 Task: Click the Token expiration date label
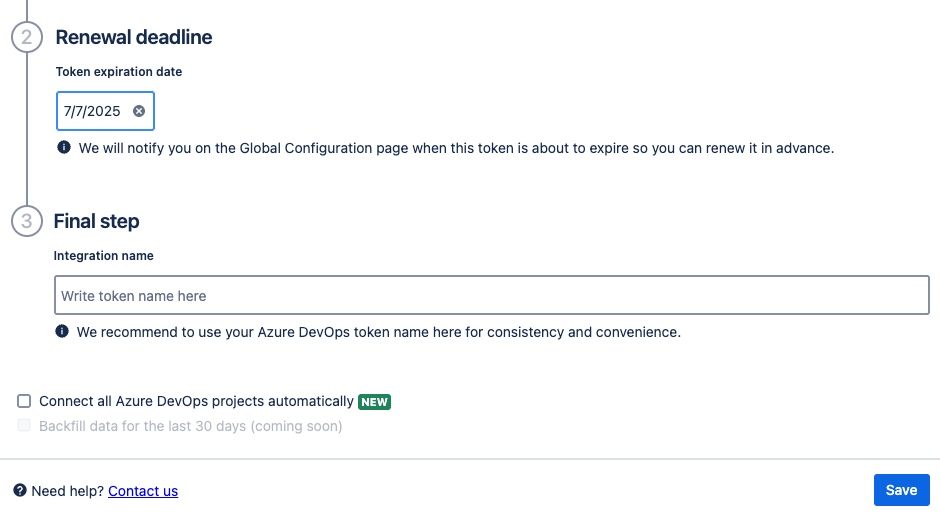(x=119, y=72)
